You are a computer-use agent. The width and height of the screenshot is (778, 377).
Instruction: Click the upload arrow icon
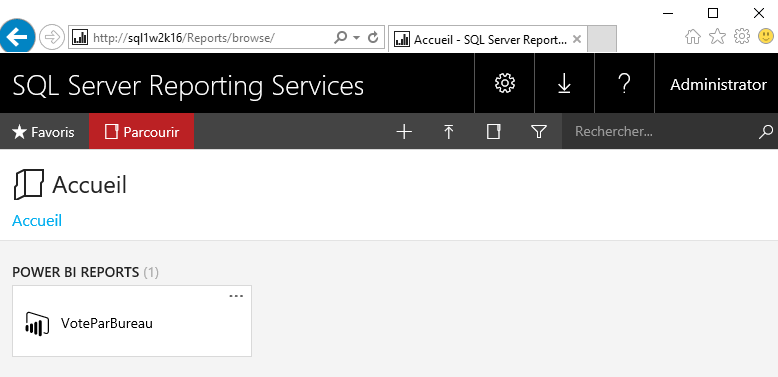tap(449, 131)
